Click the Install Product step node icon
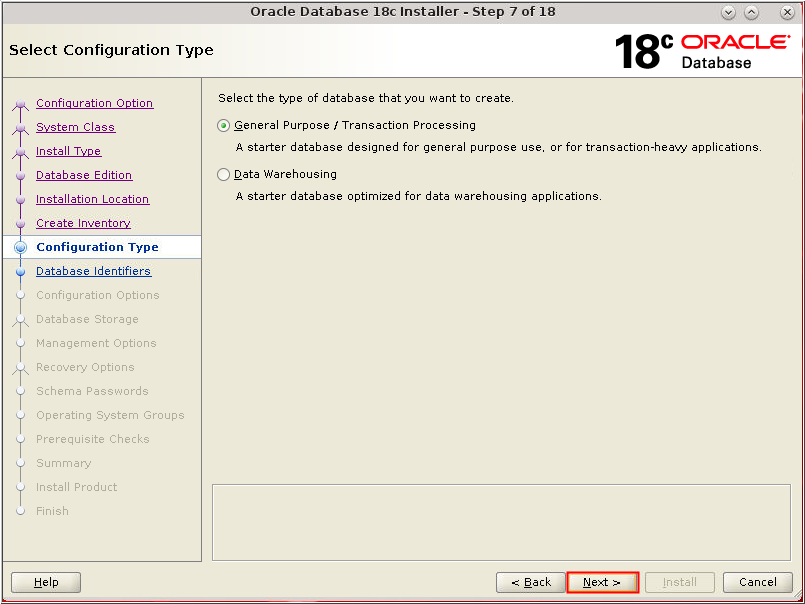The width and height of the screenshot is (805, 604). [21, 487]
